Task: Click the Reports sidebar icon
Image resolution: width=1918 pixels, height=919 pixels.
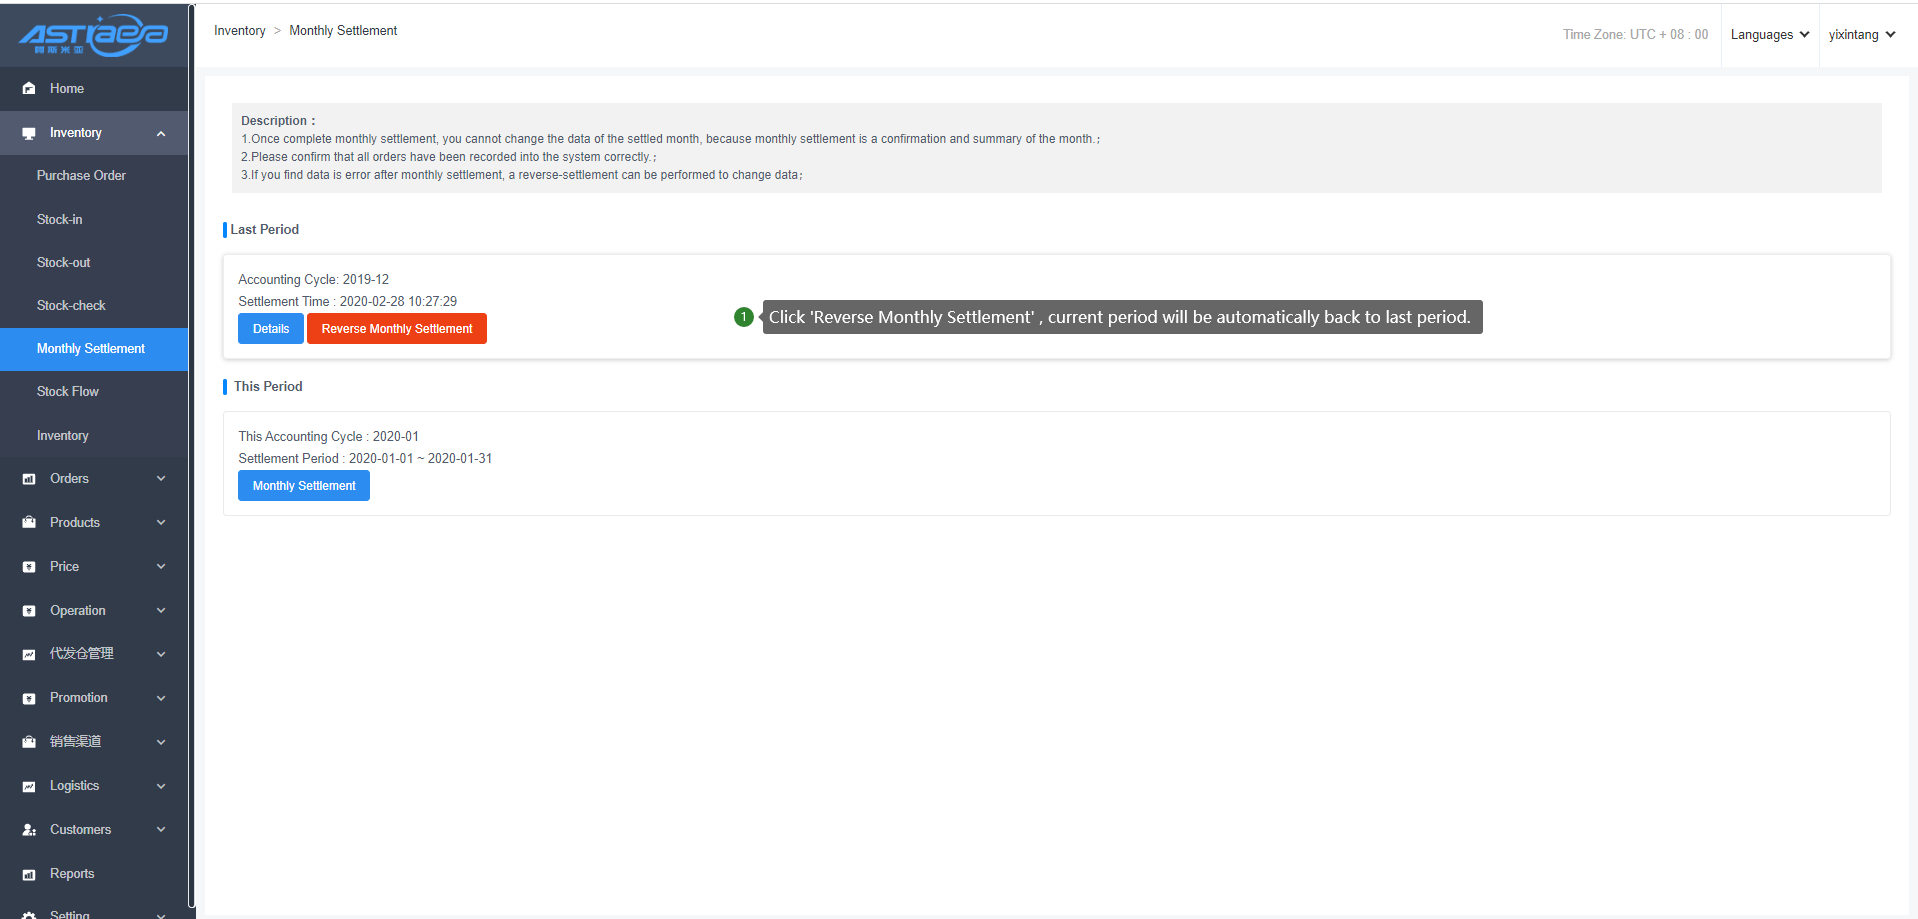Action: click(29, 875)
